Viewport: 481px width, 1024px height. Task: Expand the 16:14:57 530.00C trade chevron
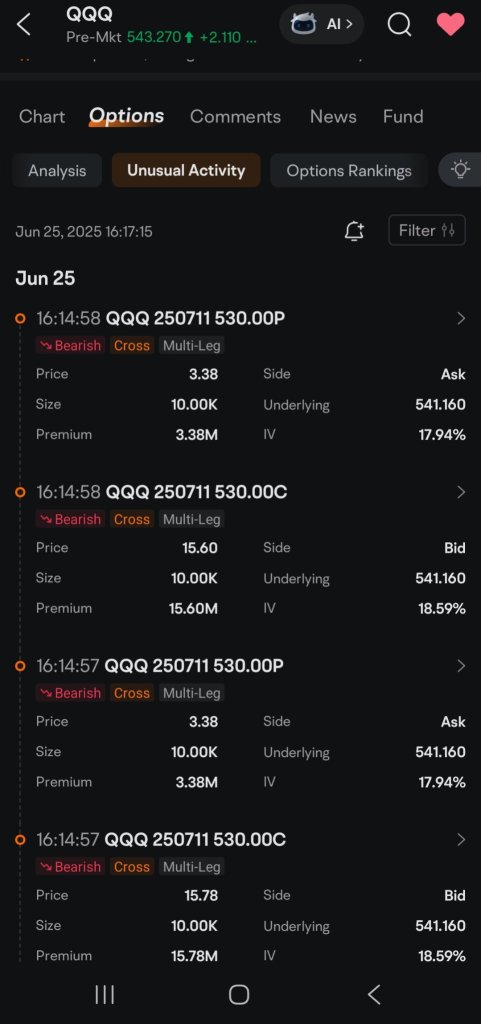tap(461, 840)
